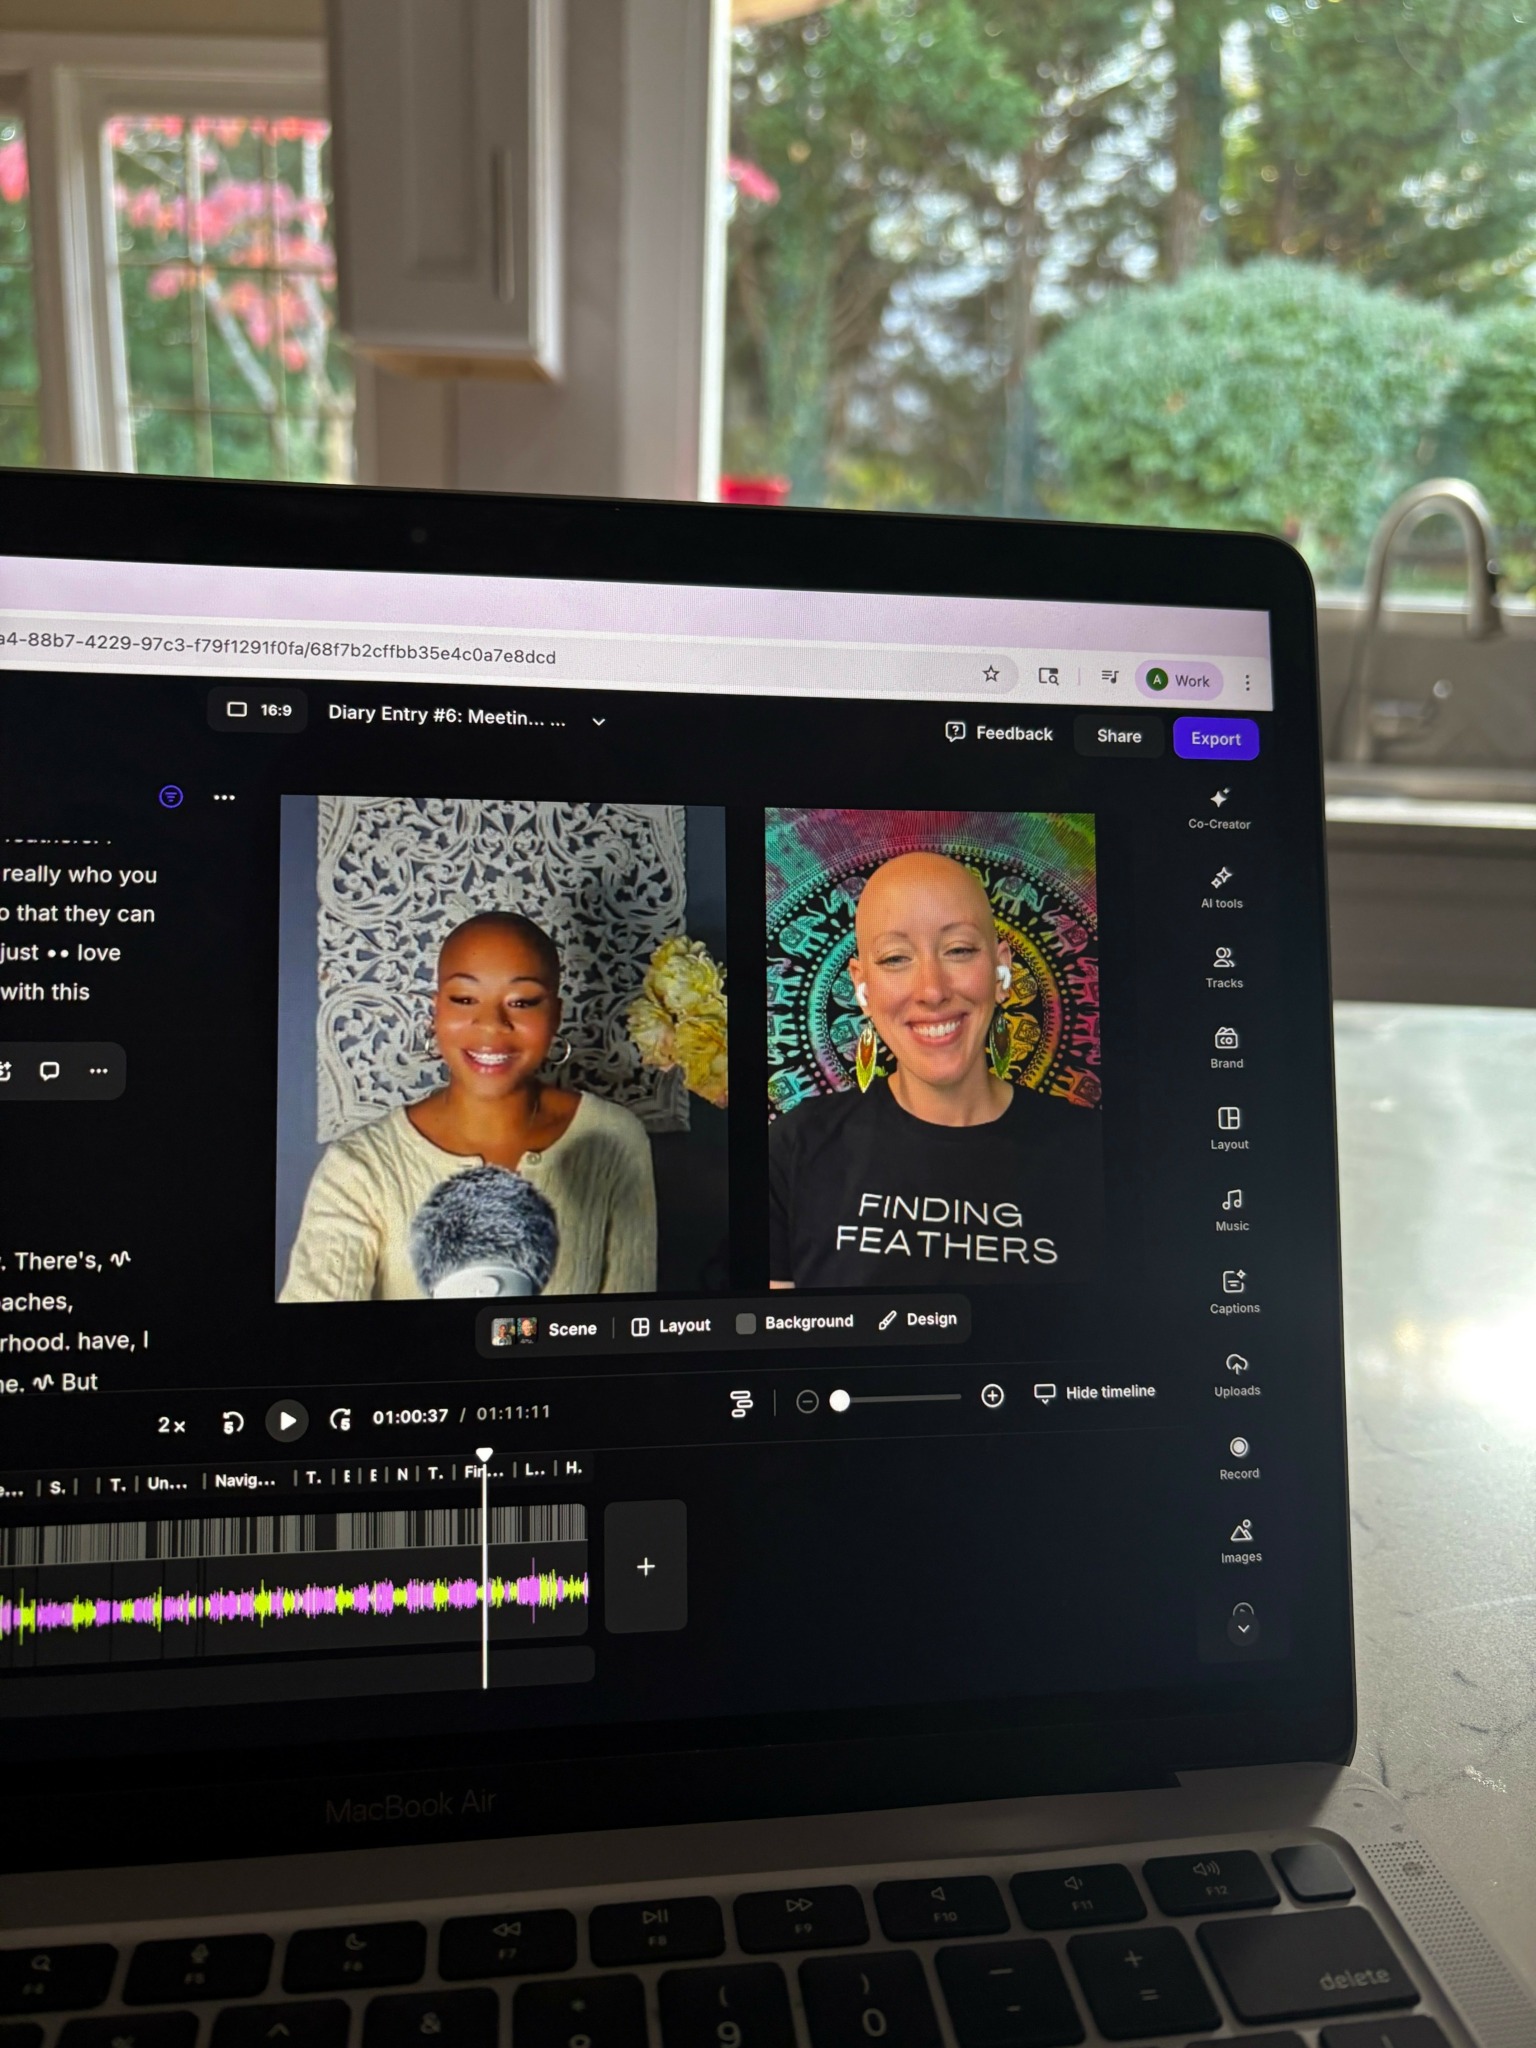Skip back with the rewind button

point(232,1422)
